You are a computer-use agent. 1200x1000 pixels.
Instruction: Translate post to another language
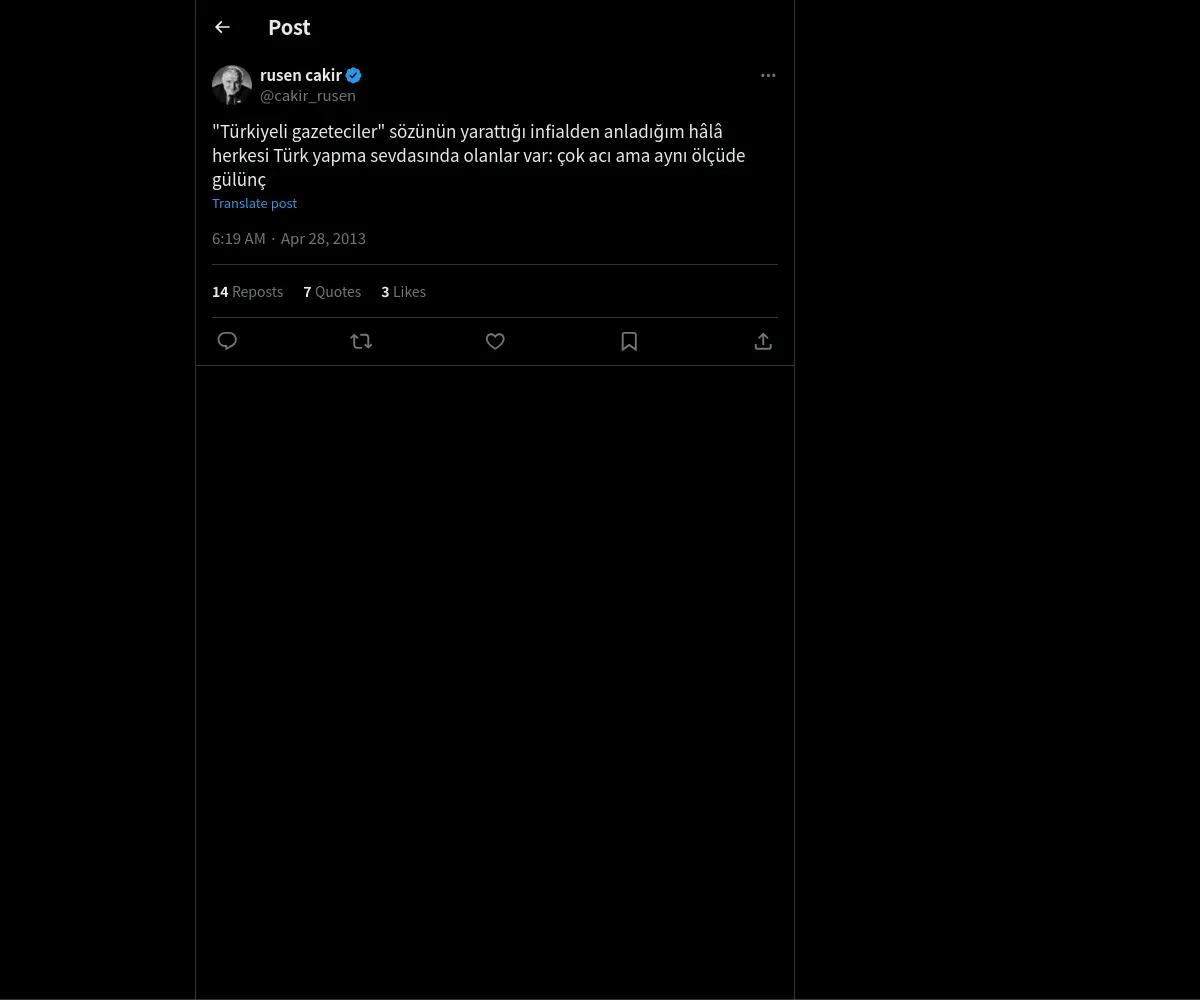tap(254, 203)
